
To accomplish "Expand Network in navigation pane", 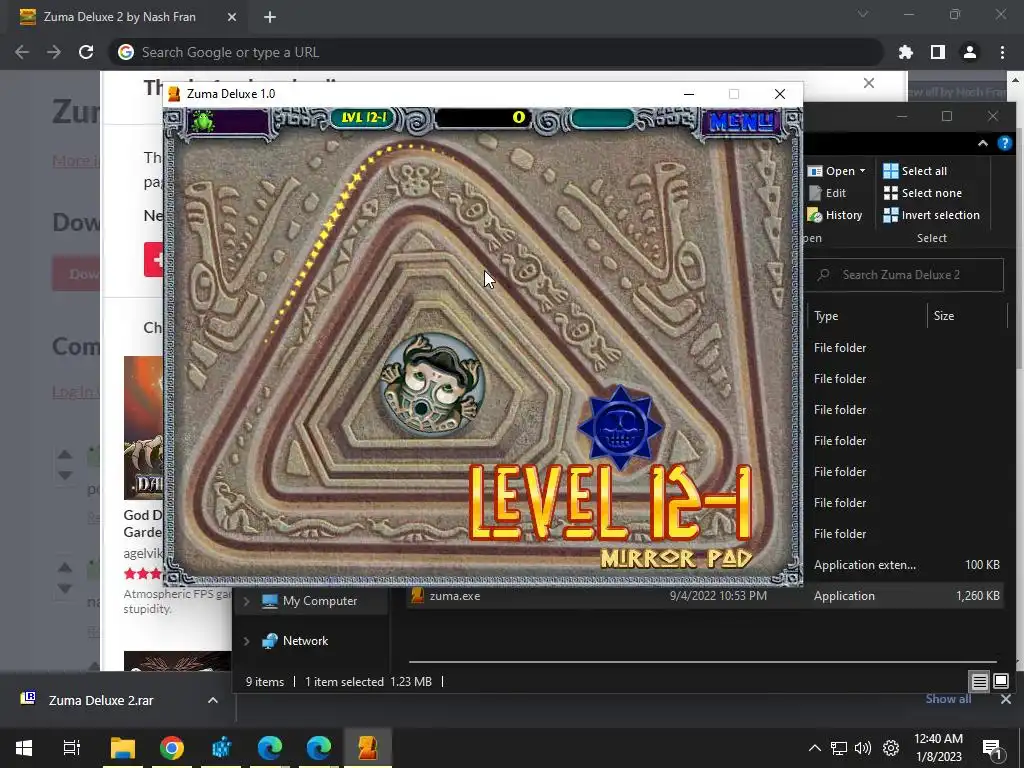I will pyautogui.click(x=247, y=641).
